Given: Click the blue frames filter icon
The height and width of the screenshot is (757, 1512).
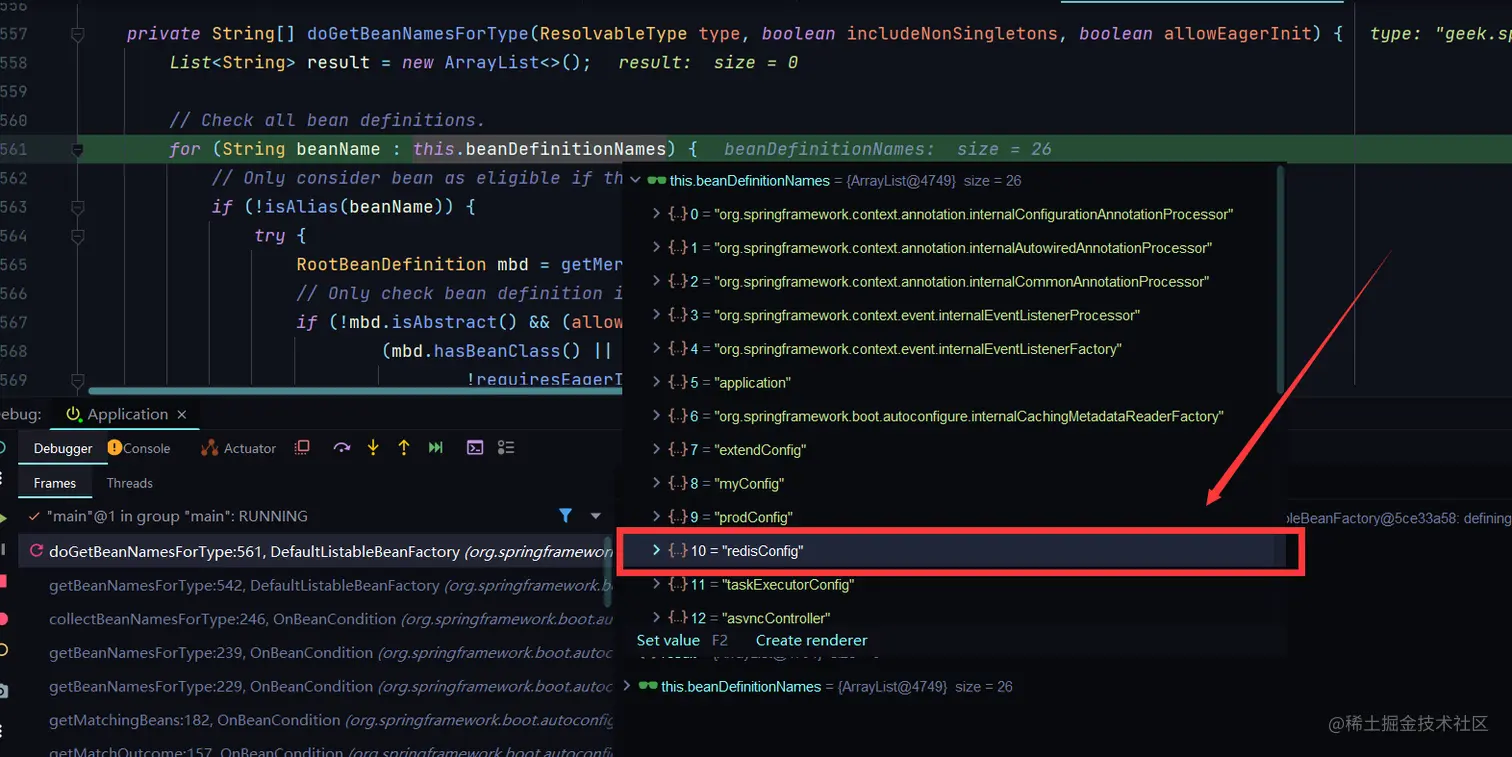Looking at the screenshot, I should pyautogui.click(x=565, y=516).
